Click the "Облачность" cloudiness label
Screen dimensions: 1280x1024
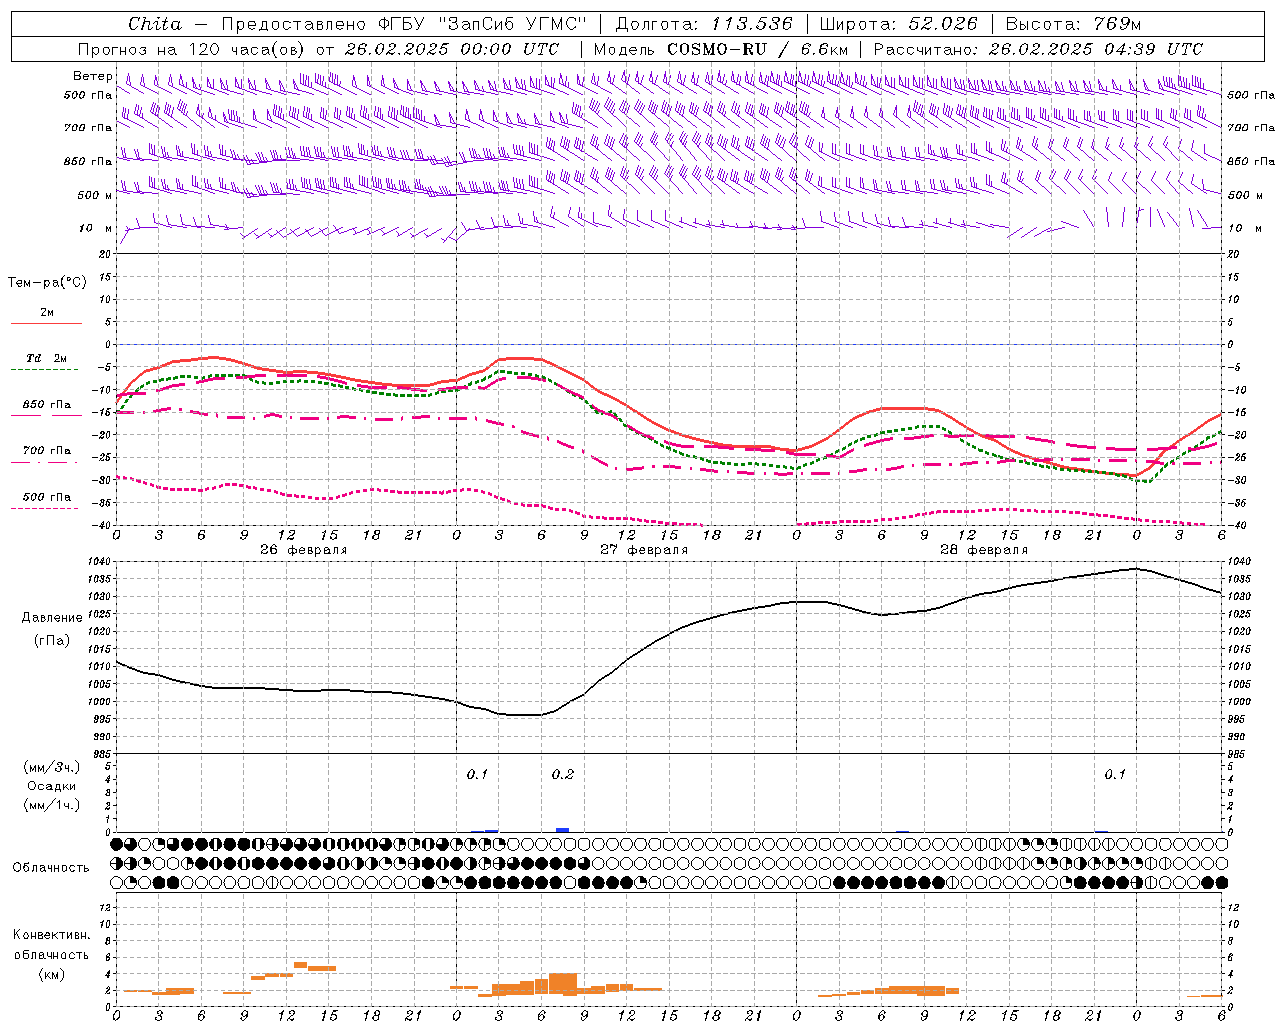click(x=51, y=868)
